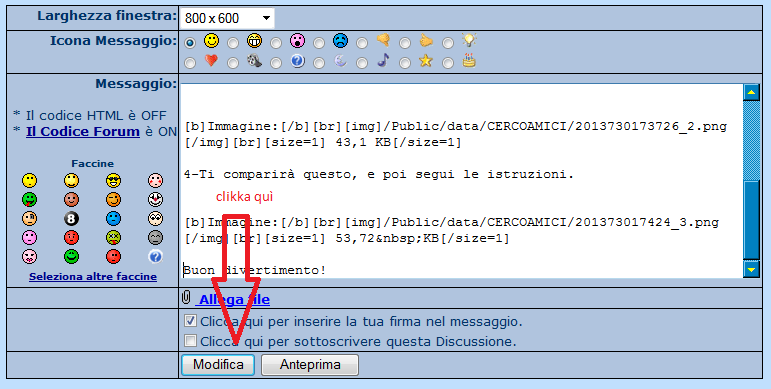Click the Anteprima preview button
Image resolution: width=771 pixels, height=389 pixels.
[x=310, y=365]
